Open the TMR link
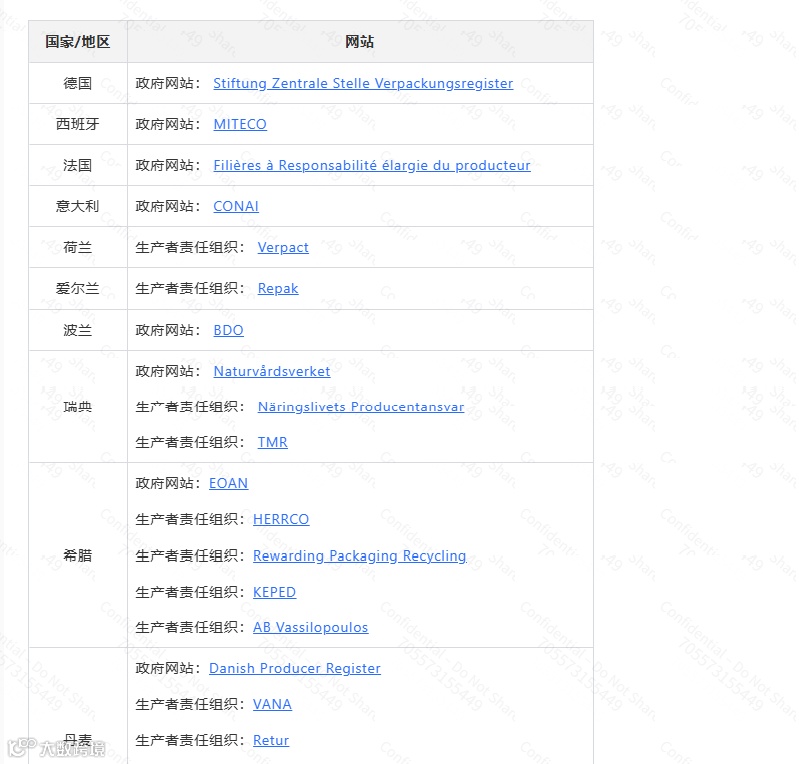 tap(272, 442)
